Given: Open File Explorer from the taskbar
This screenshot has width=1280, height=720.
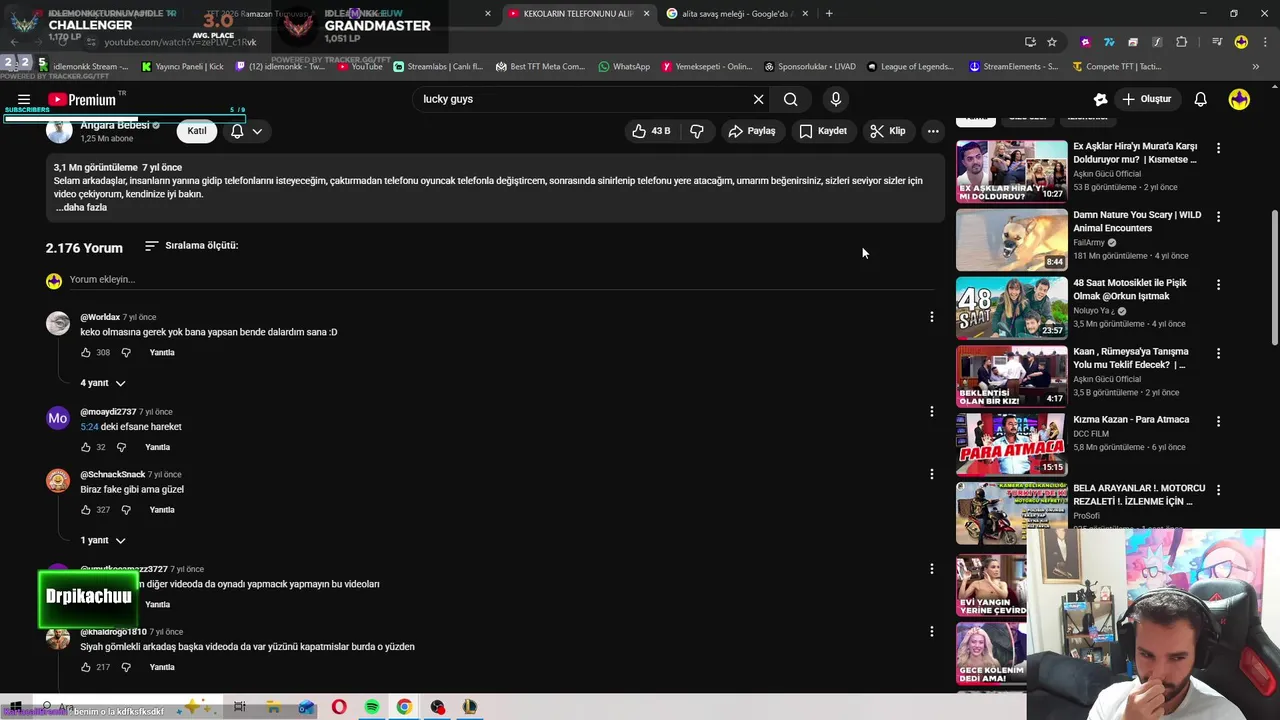Looking at the screenshot, I should pos(273,707).
